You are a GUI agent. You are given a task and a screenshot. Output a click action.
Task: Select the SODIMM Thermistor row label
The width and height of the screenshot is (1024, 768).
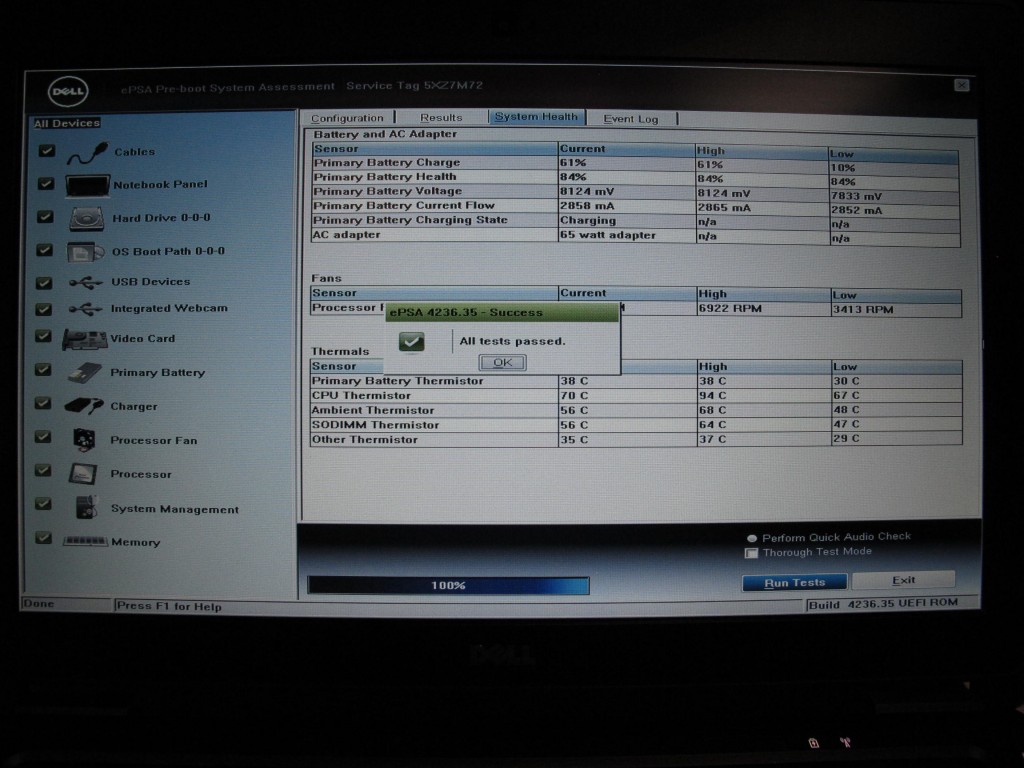pos(376,425)
